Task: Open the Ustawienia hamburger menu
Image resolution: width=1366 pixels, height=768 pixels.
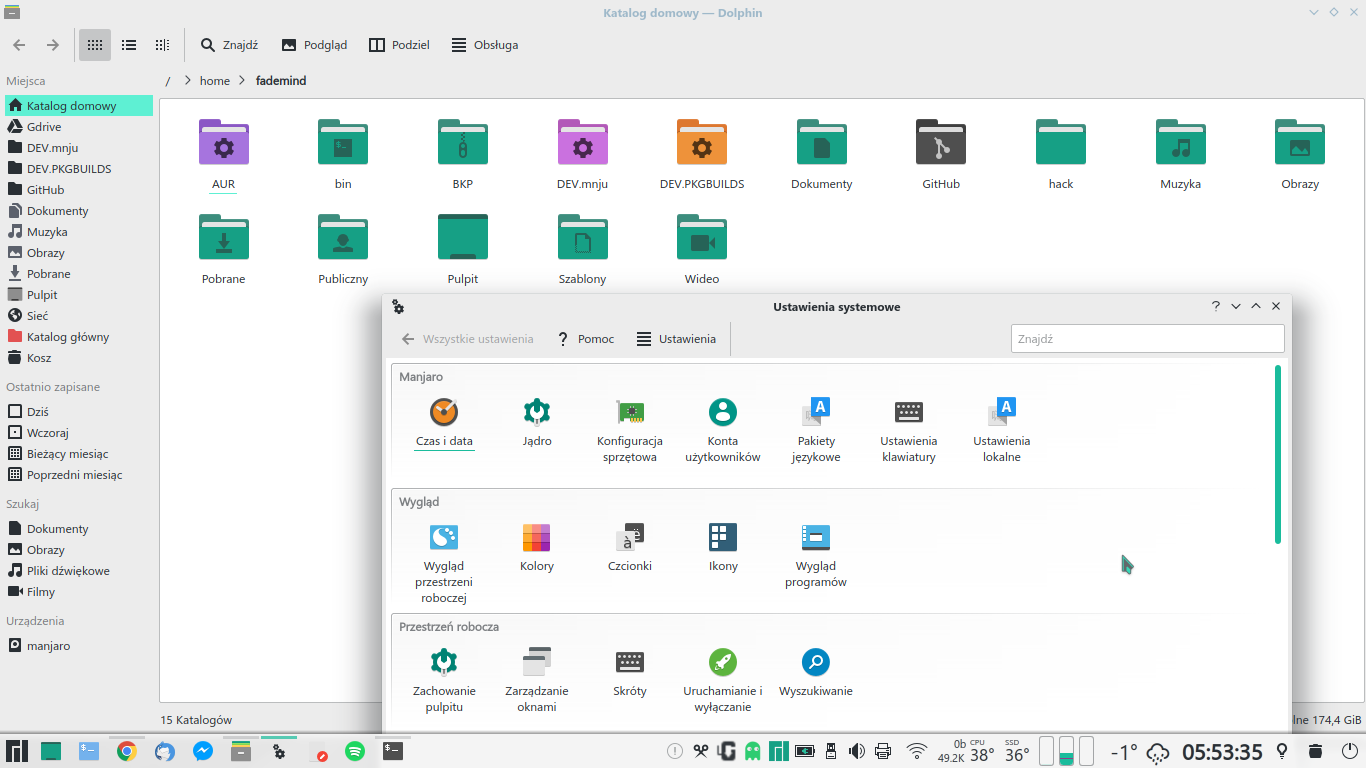Action: (x=677, y=338)
